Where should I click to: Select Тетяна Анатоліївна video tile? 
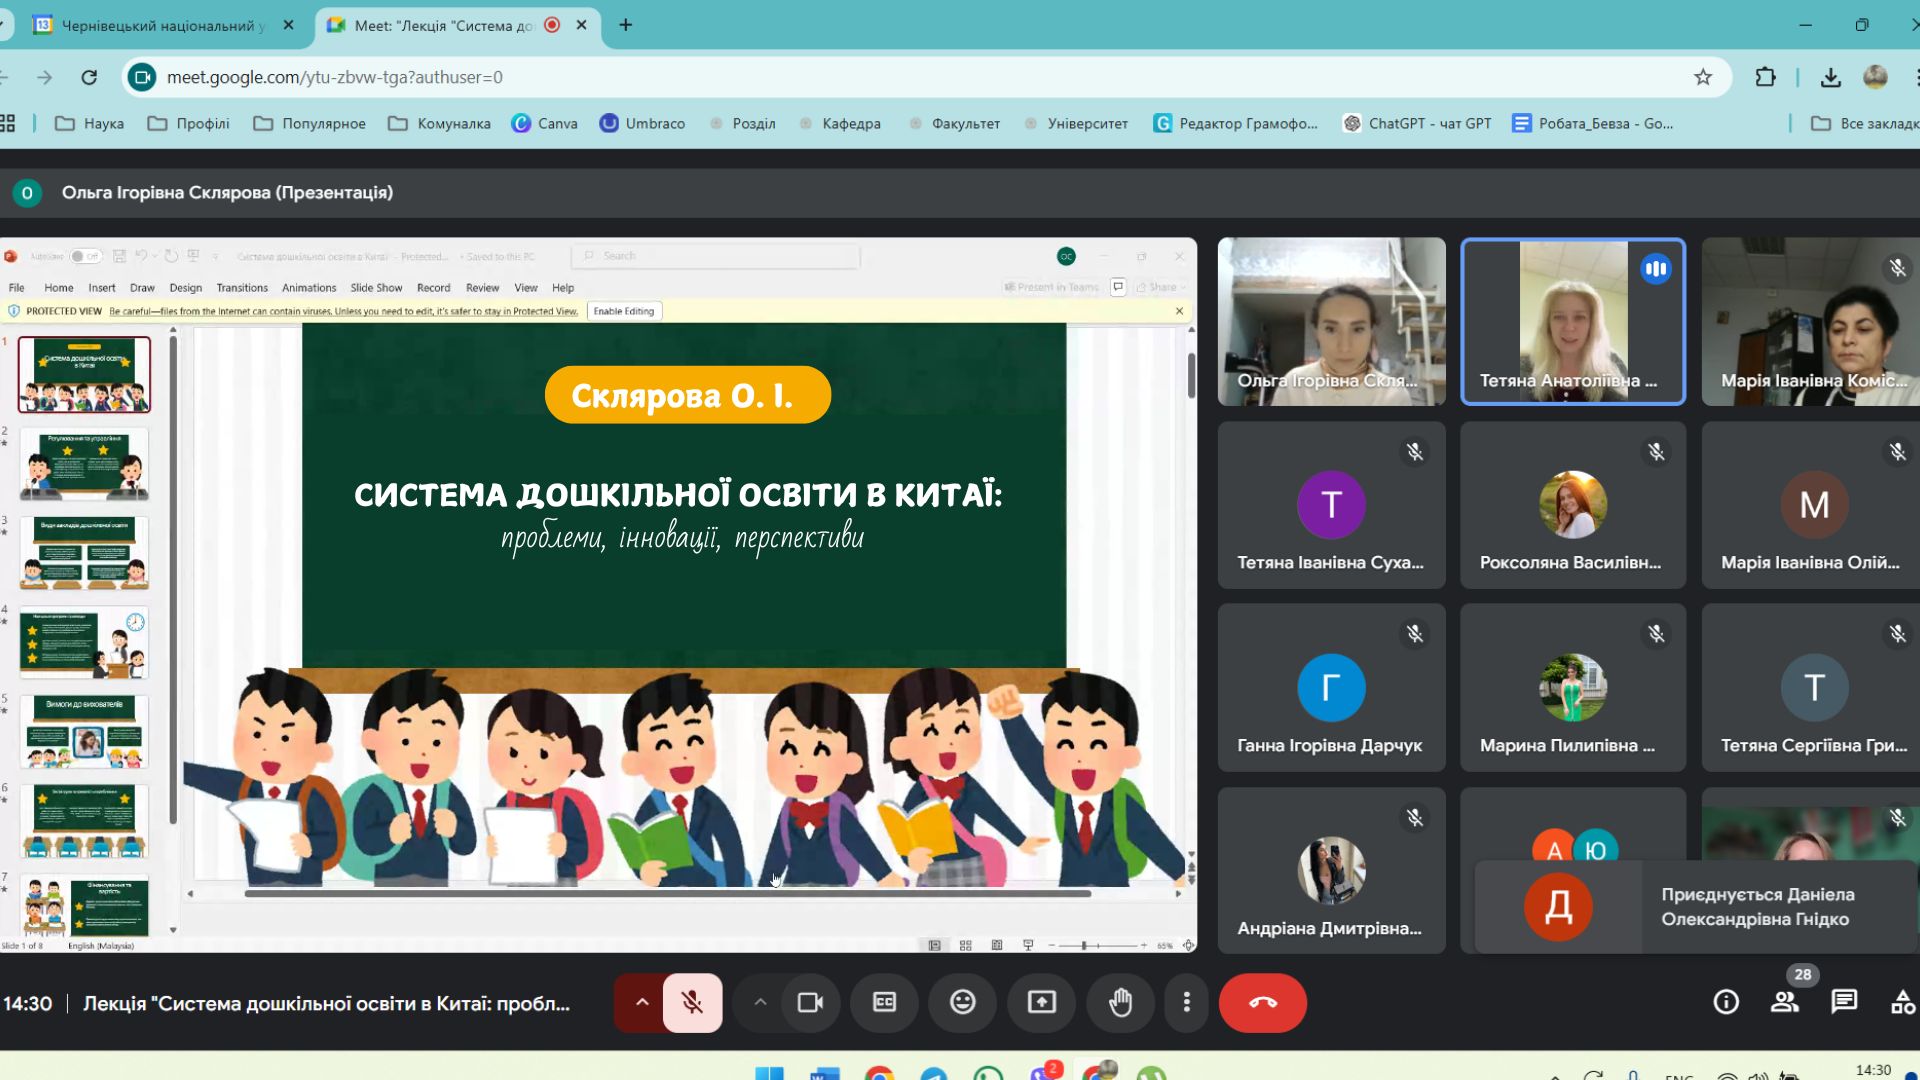pyautogui.click(x=1573, y=321)
